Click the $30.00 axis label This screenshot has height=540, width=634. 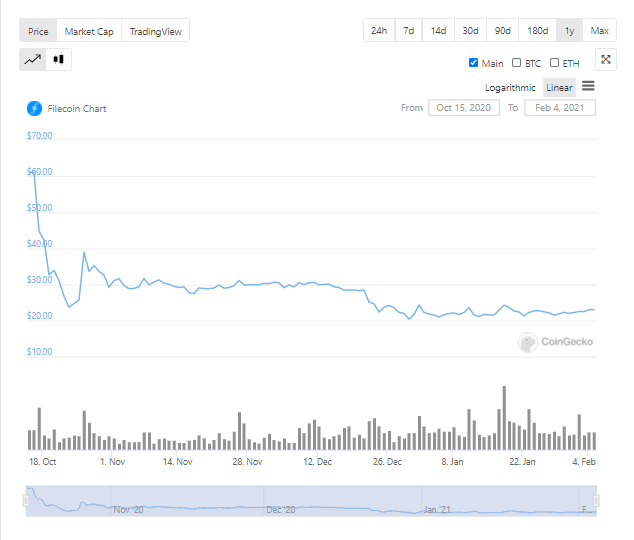[x=39, y=280]
